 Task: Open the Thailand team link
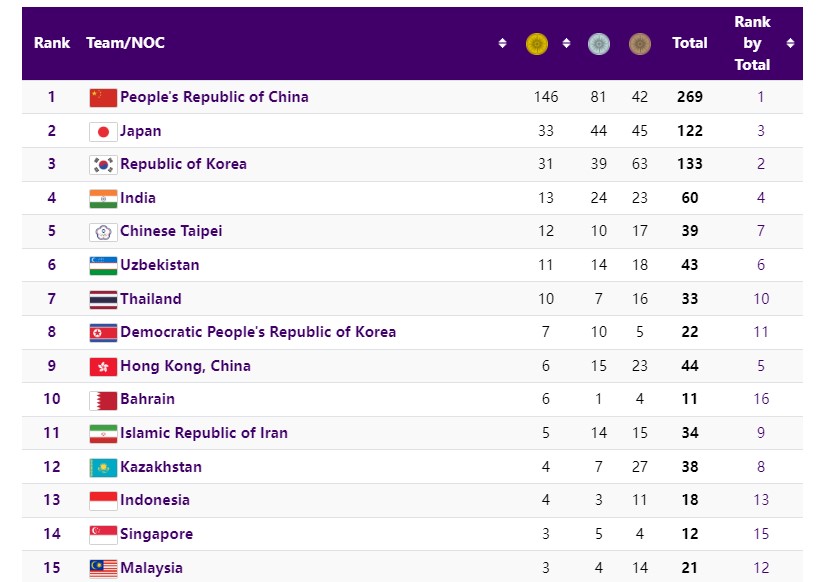(151, 299)
